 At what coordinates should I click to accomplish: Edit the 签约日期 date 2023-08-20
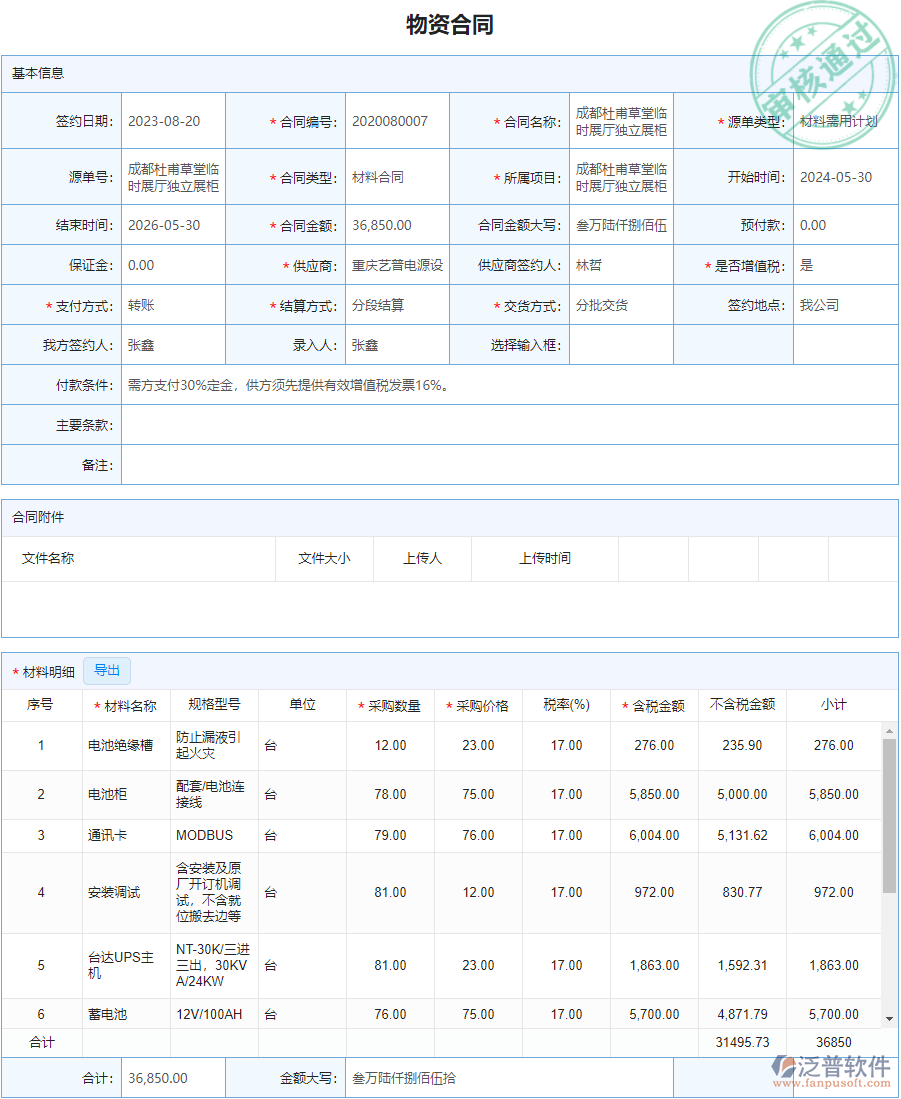click(172, 120)
